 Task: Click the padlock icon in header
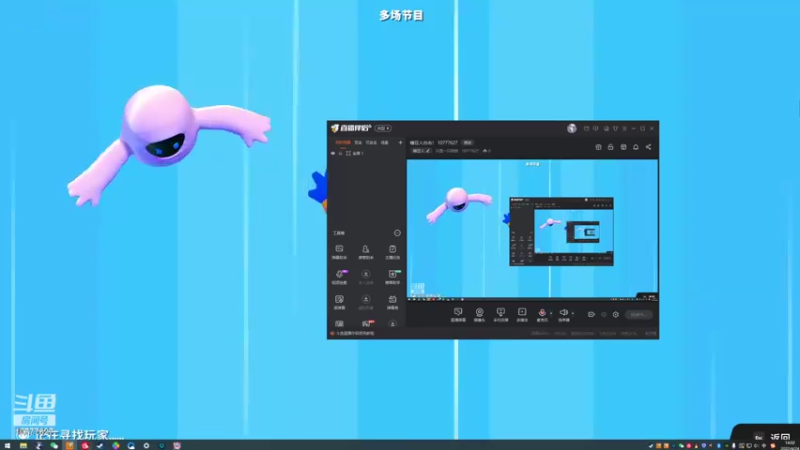[x=610, y=147]
